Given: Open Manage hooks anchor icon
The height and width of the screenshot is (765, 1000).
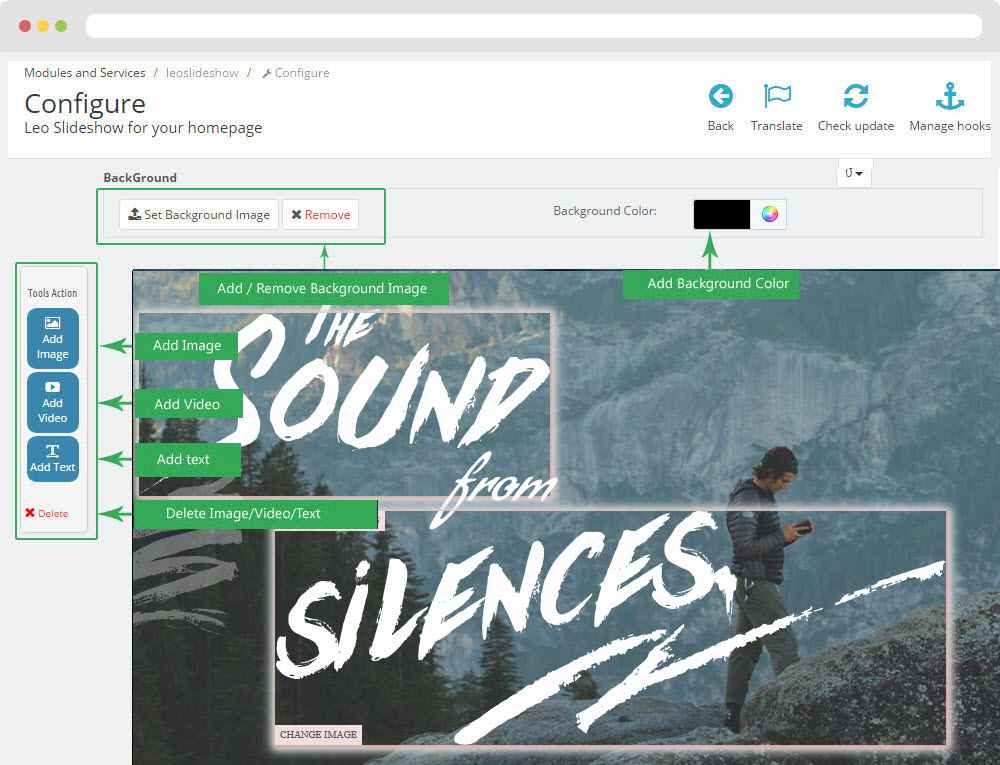Looking at the screenshot, I should point(950,96).
